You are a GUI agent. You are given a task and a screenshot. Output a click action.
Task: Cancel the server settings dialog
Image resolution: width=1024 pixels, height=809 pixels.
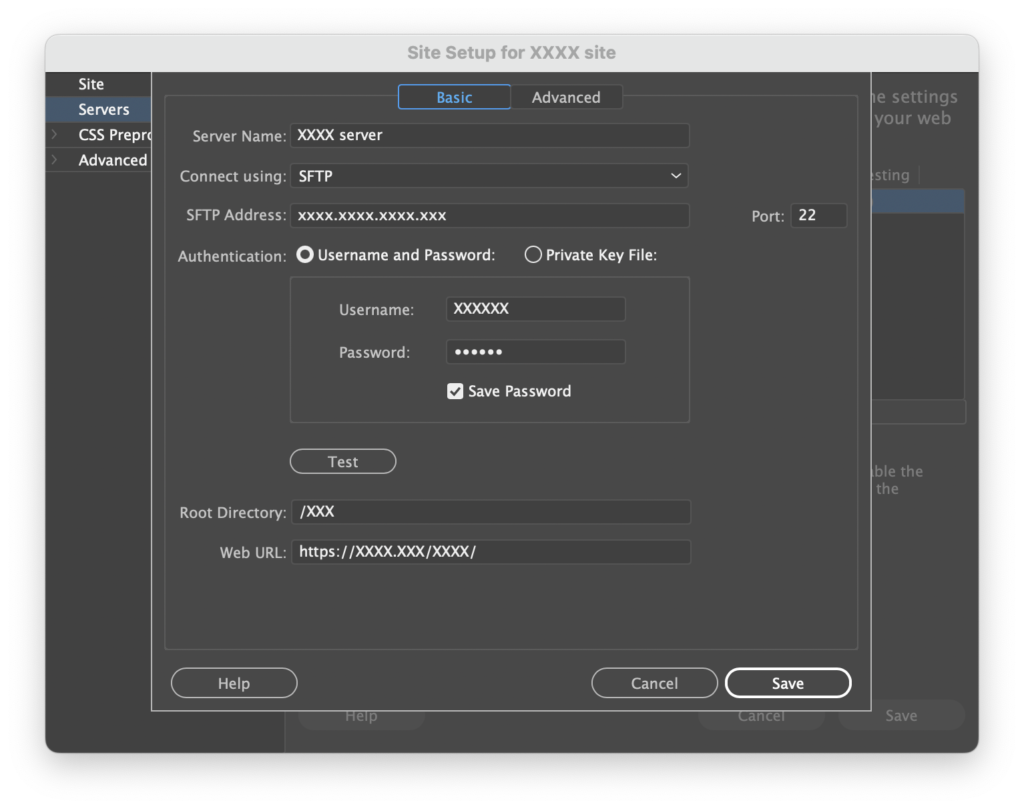(654, 683)
